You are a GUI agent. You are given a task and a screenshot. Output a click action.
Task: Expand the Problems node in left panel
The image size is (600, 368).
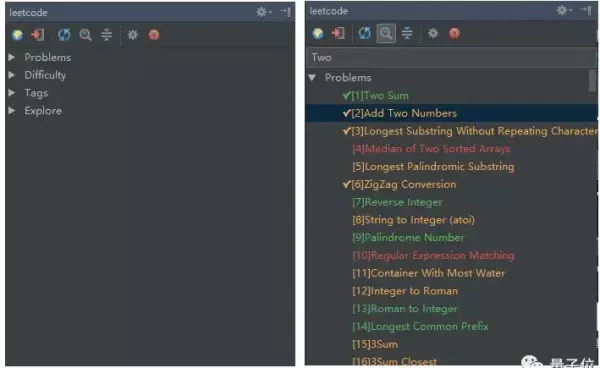pos(12,57)
